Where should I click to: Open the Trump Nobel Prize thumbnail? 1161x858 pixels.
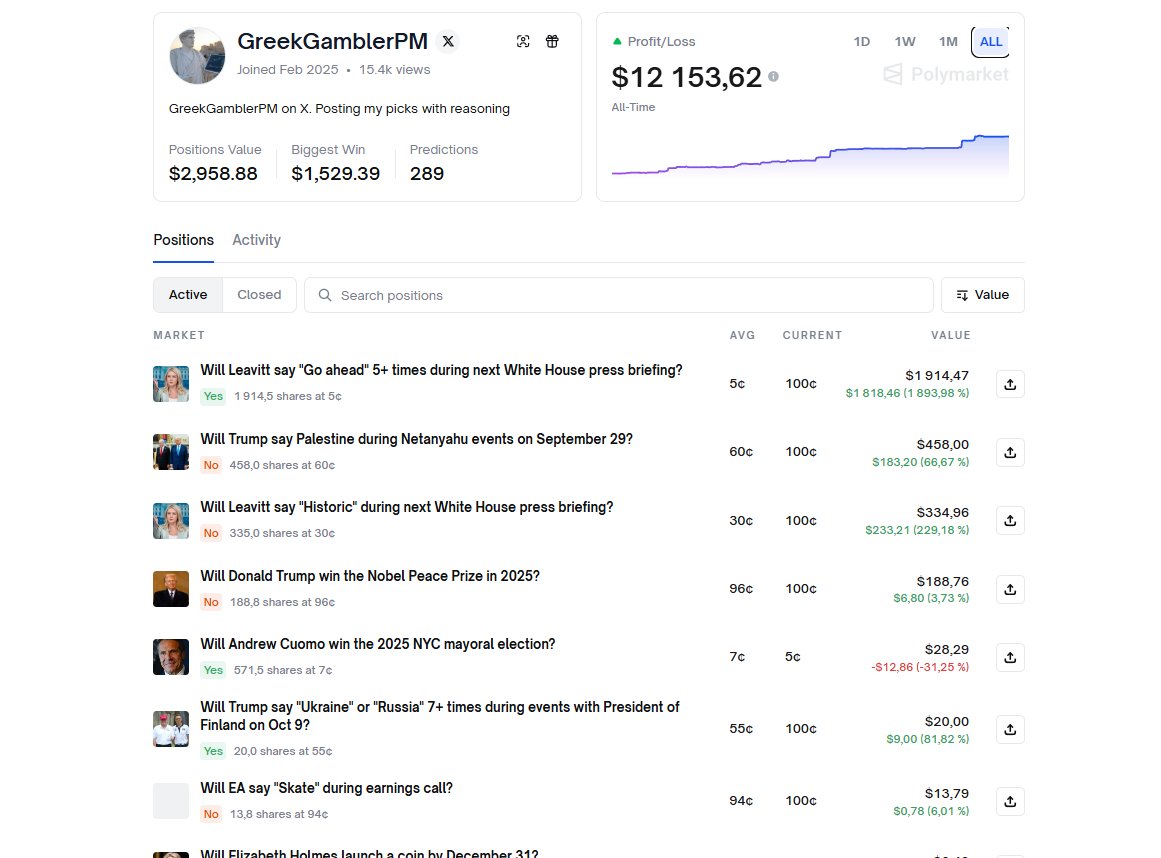(171, 589)
